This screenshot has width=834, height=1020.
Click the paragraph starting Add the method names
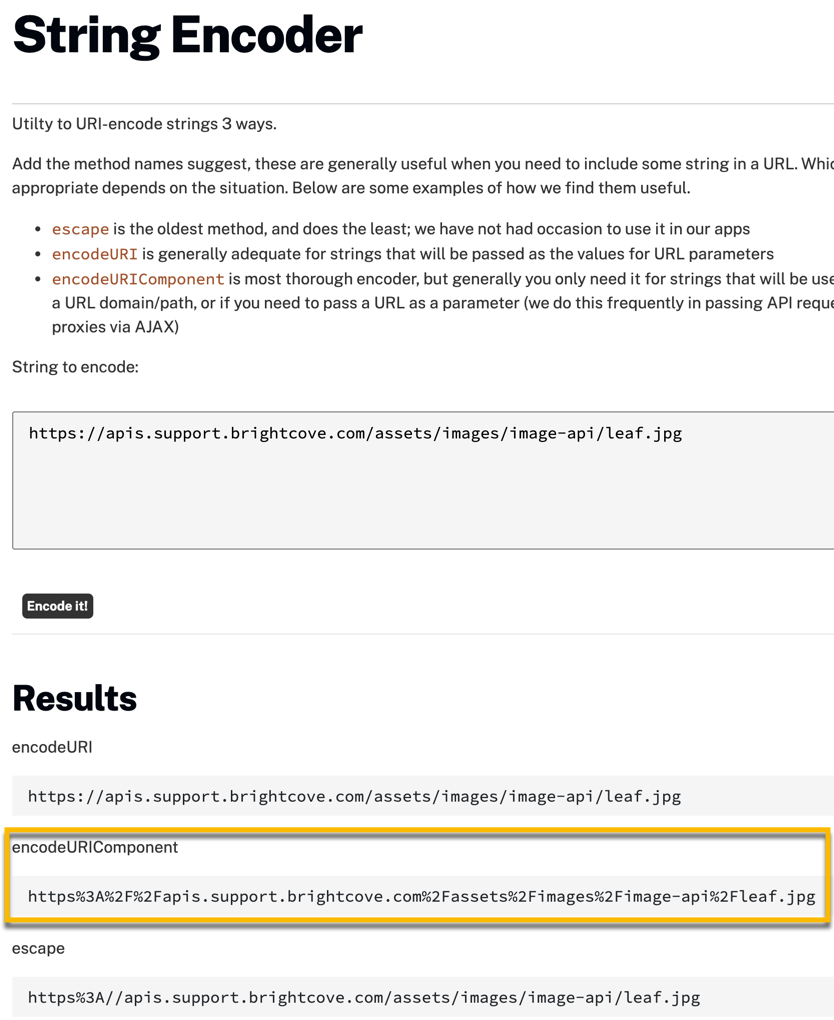(423, 176)
